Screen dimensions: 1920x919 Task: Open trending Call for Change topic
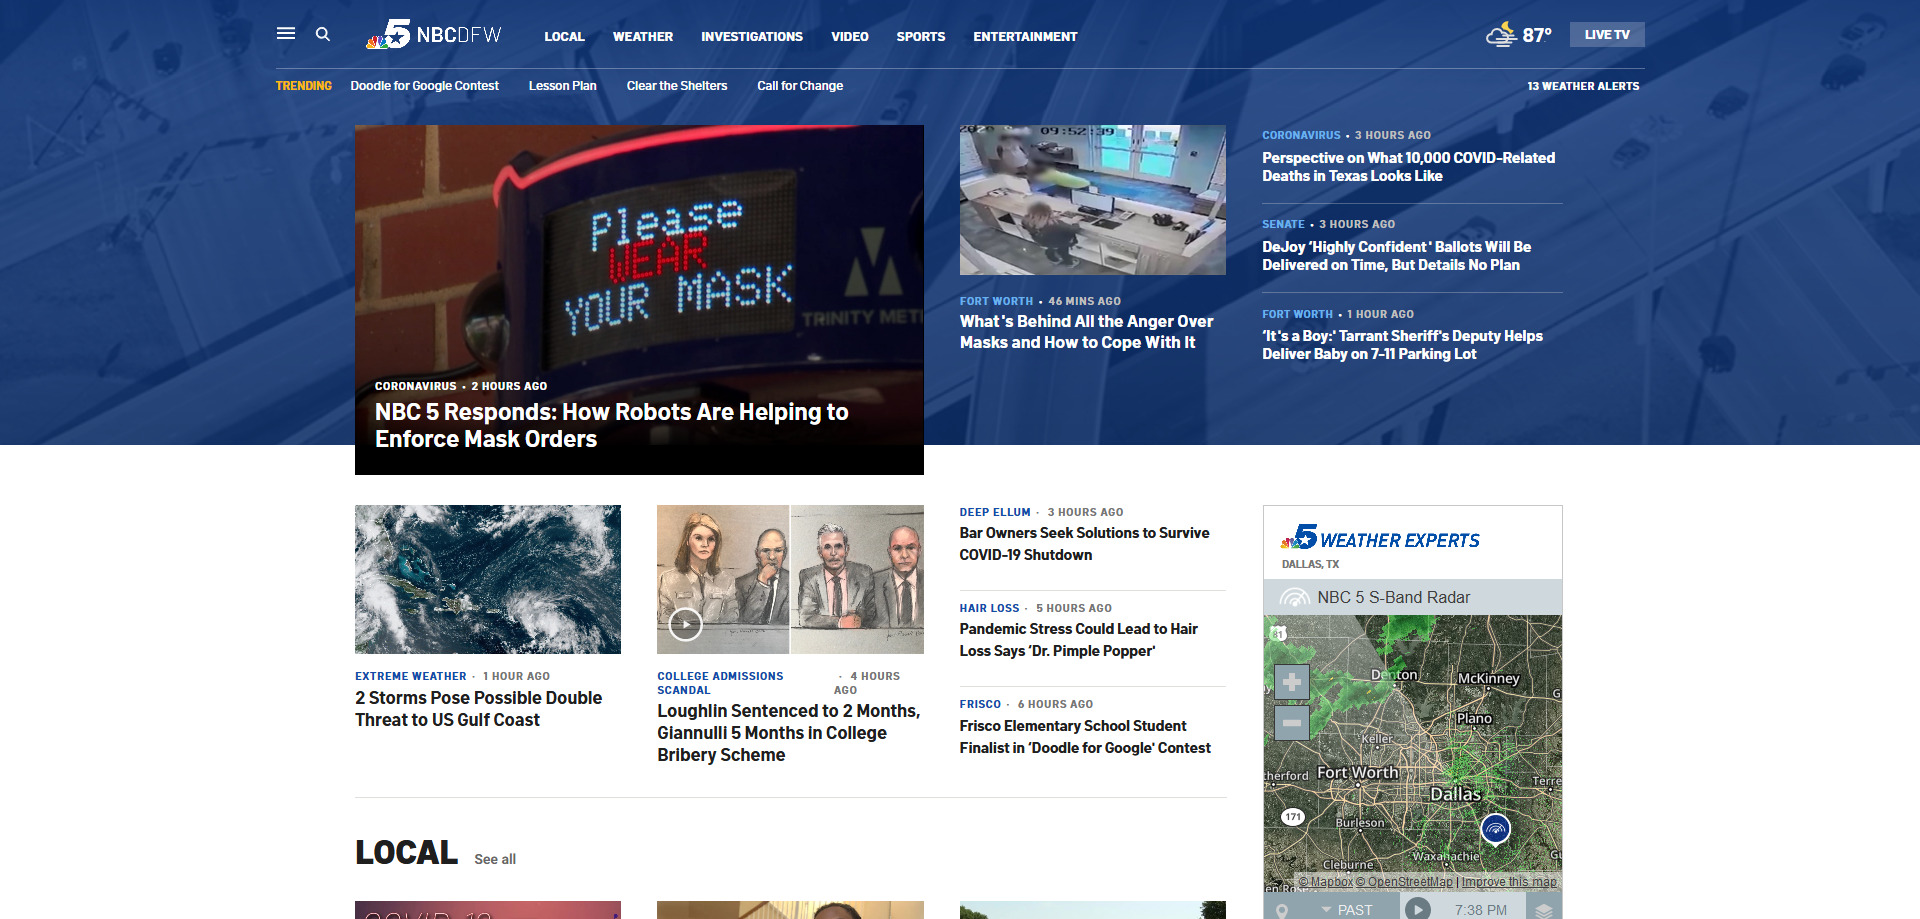coord(800,86)
